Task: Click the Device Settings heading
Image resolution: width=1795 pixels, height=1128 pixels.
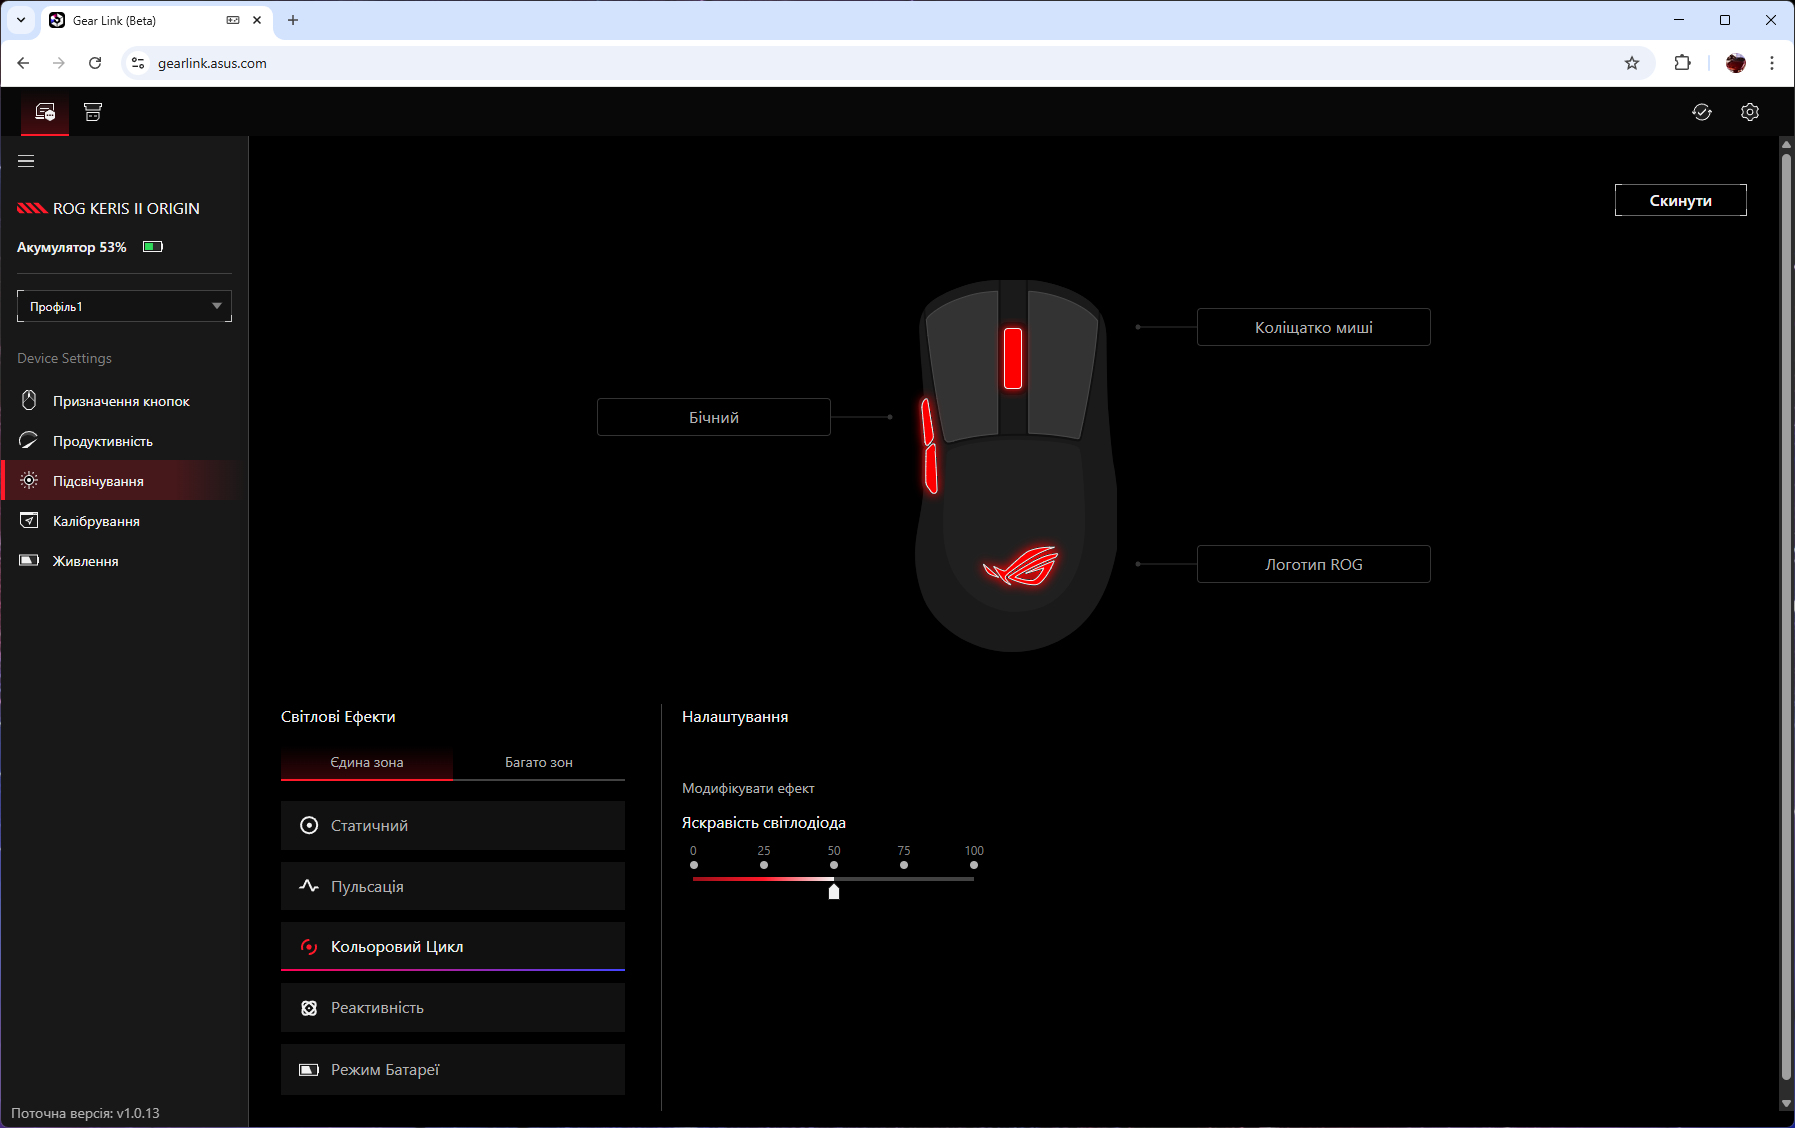Action: click(x=64, y=358)
